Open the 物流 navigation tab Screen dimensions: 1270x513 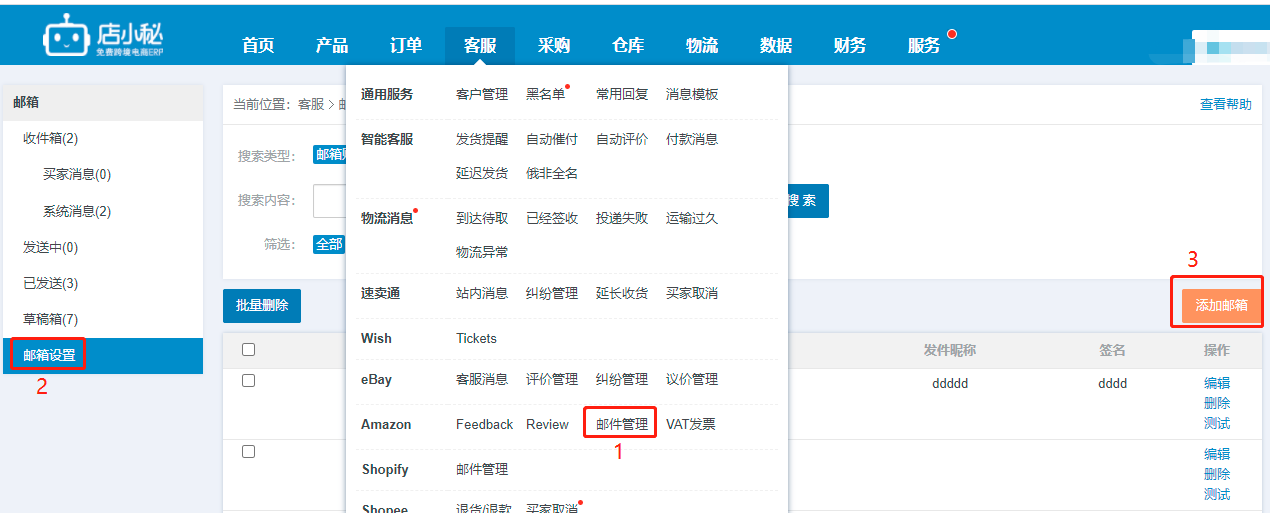(x=702, y=45)
